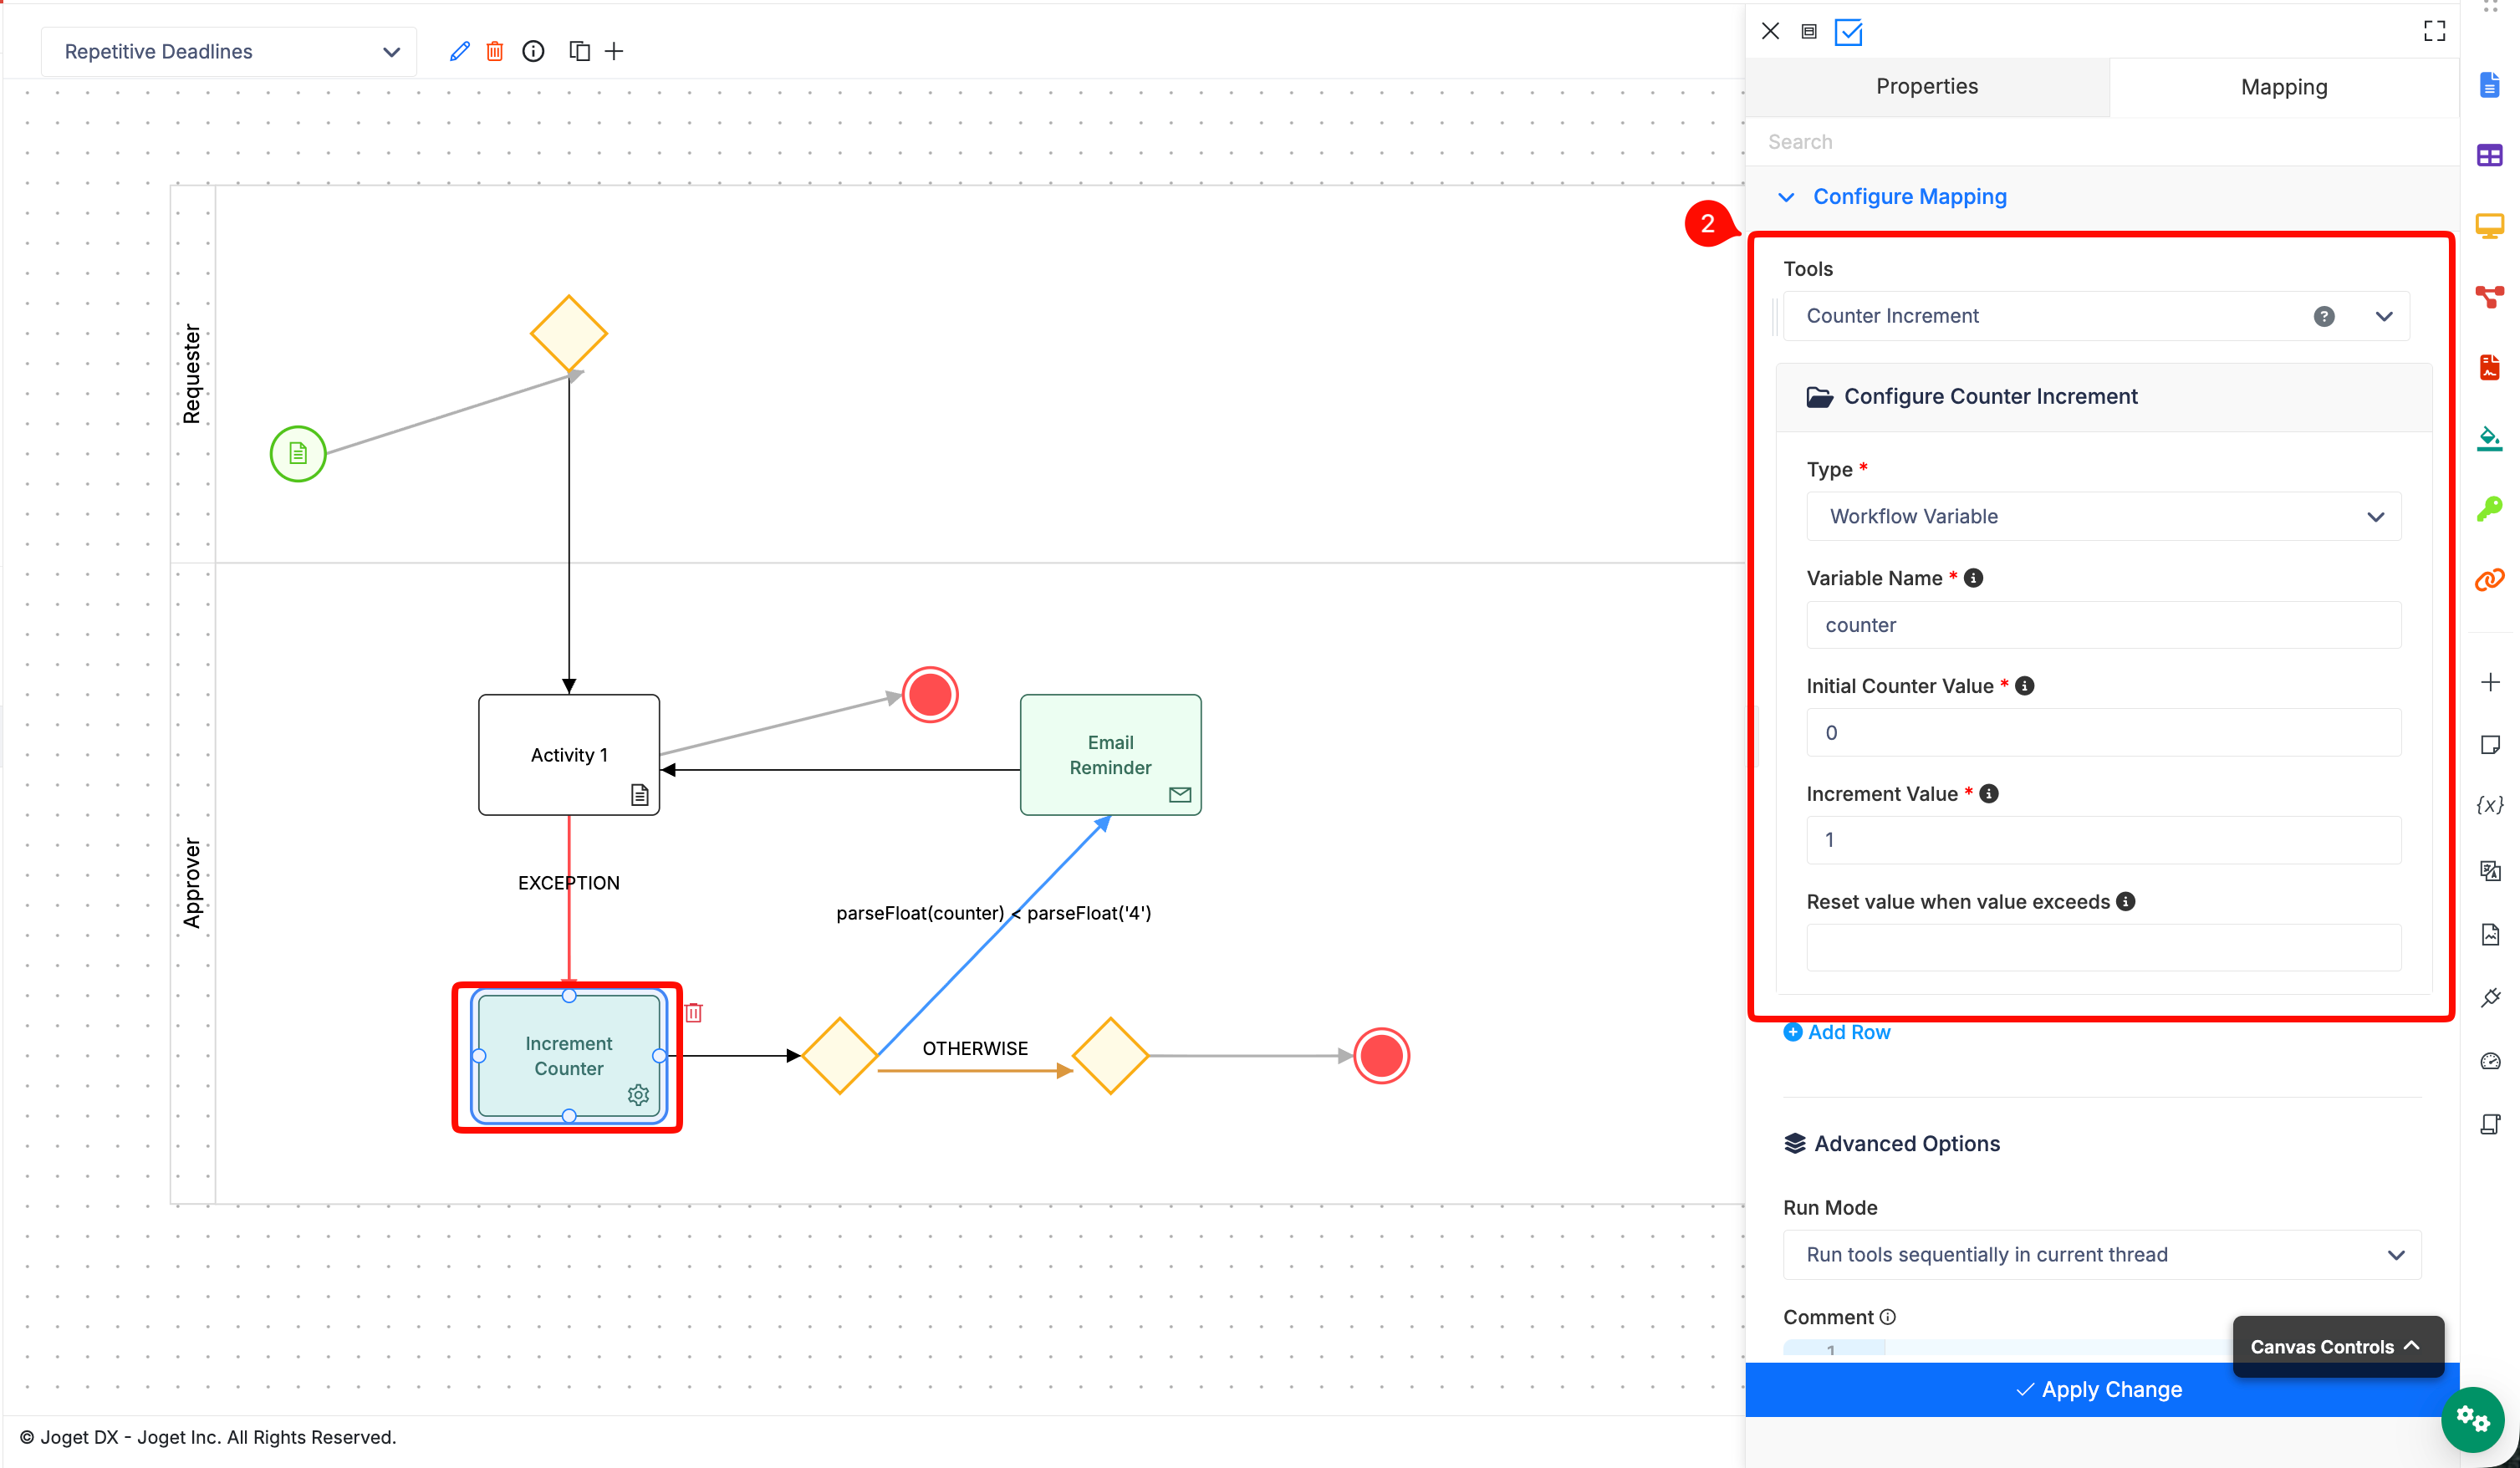Open the Type Workflow Variable dropdown

point(2103,516)
